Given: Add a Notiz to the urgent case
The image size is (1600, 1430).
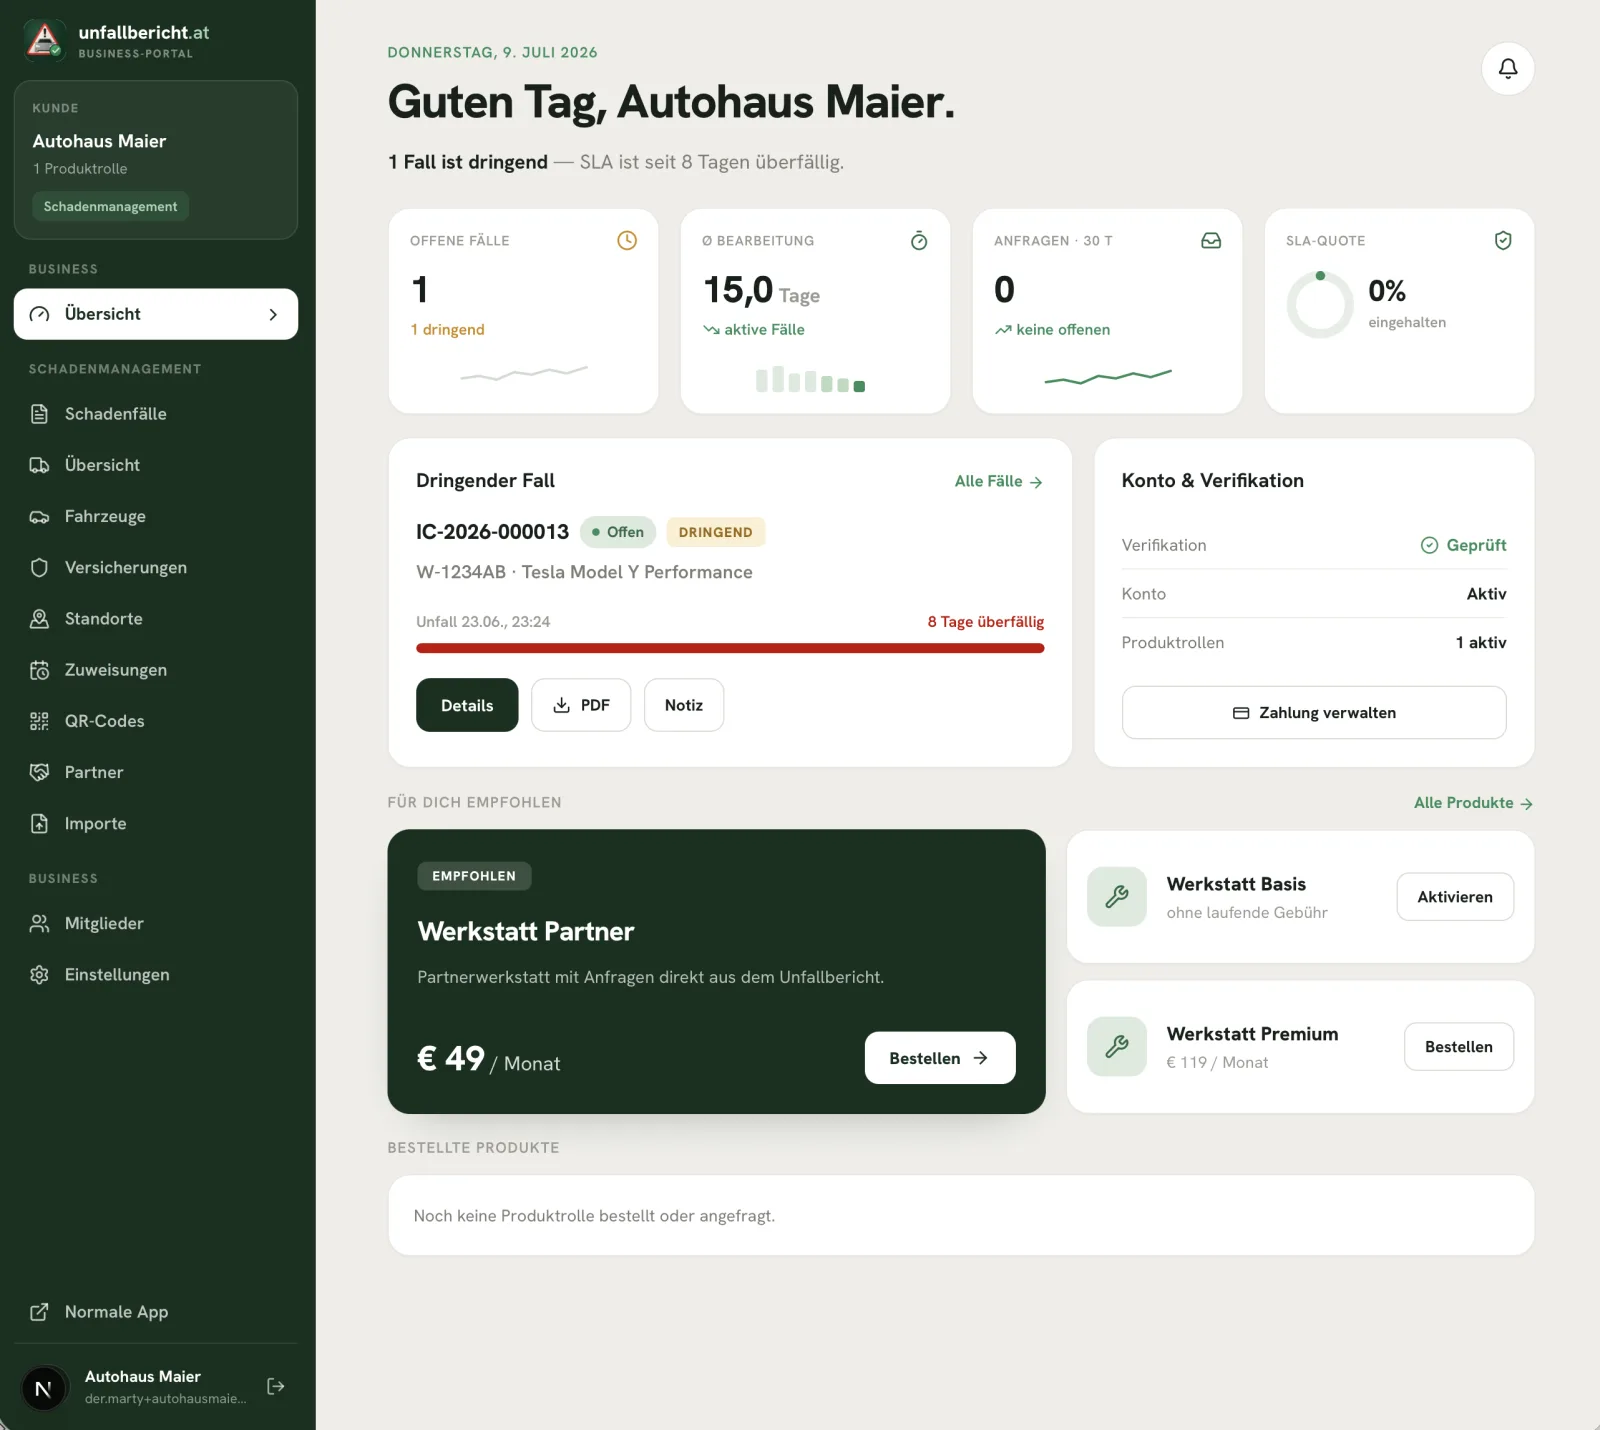Looking at the screenshot, I should coord(684,705).
